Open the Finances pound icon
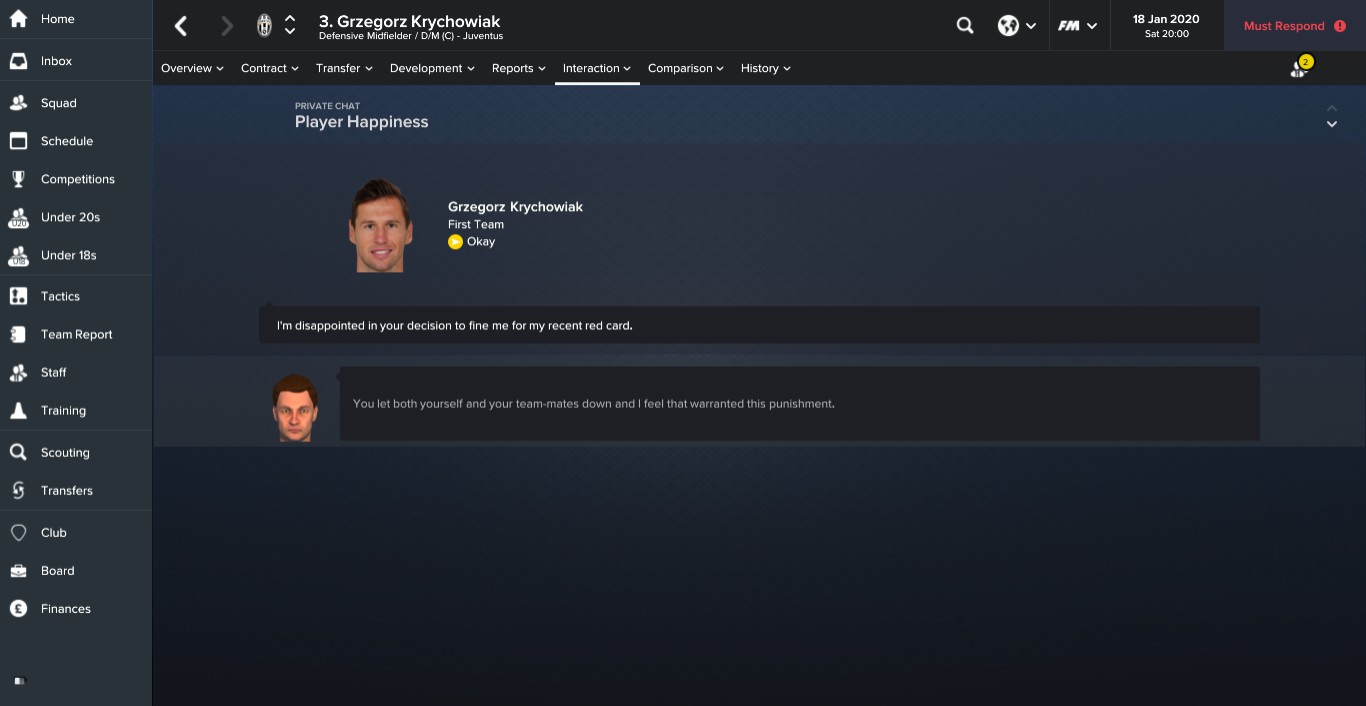The width and height of the screenshot is (1366, 706). click(x=18, y=608)
